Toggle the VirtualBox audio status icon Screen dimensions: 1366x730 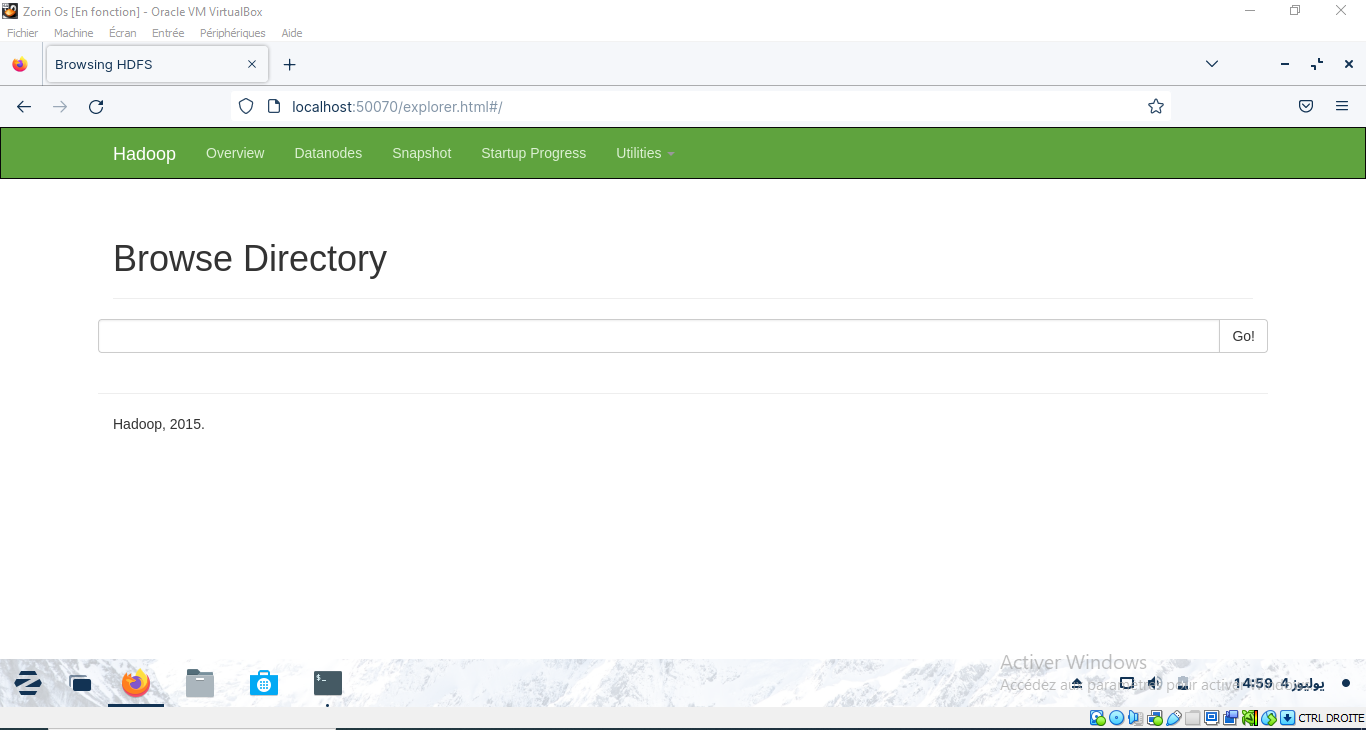click(x=1134, y=718)
